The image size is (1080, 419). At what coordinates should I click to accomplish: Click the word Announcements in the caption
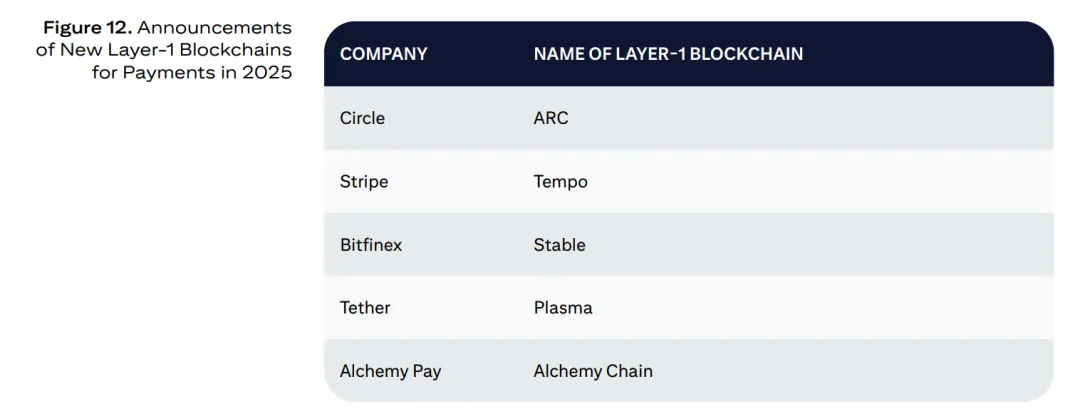tap(214, 28)
